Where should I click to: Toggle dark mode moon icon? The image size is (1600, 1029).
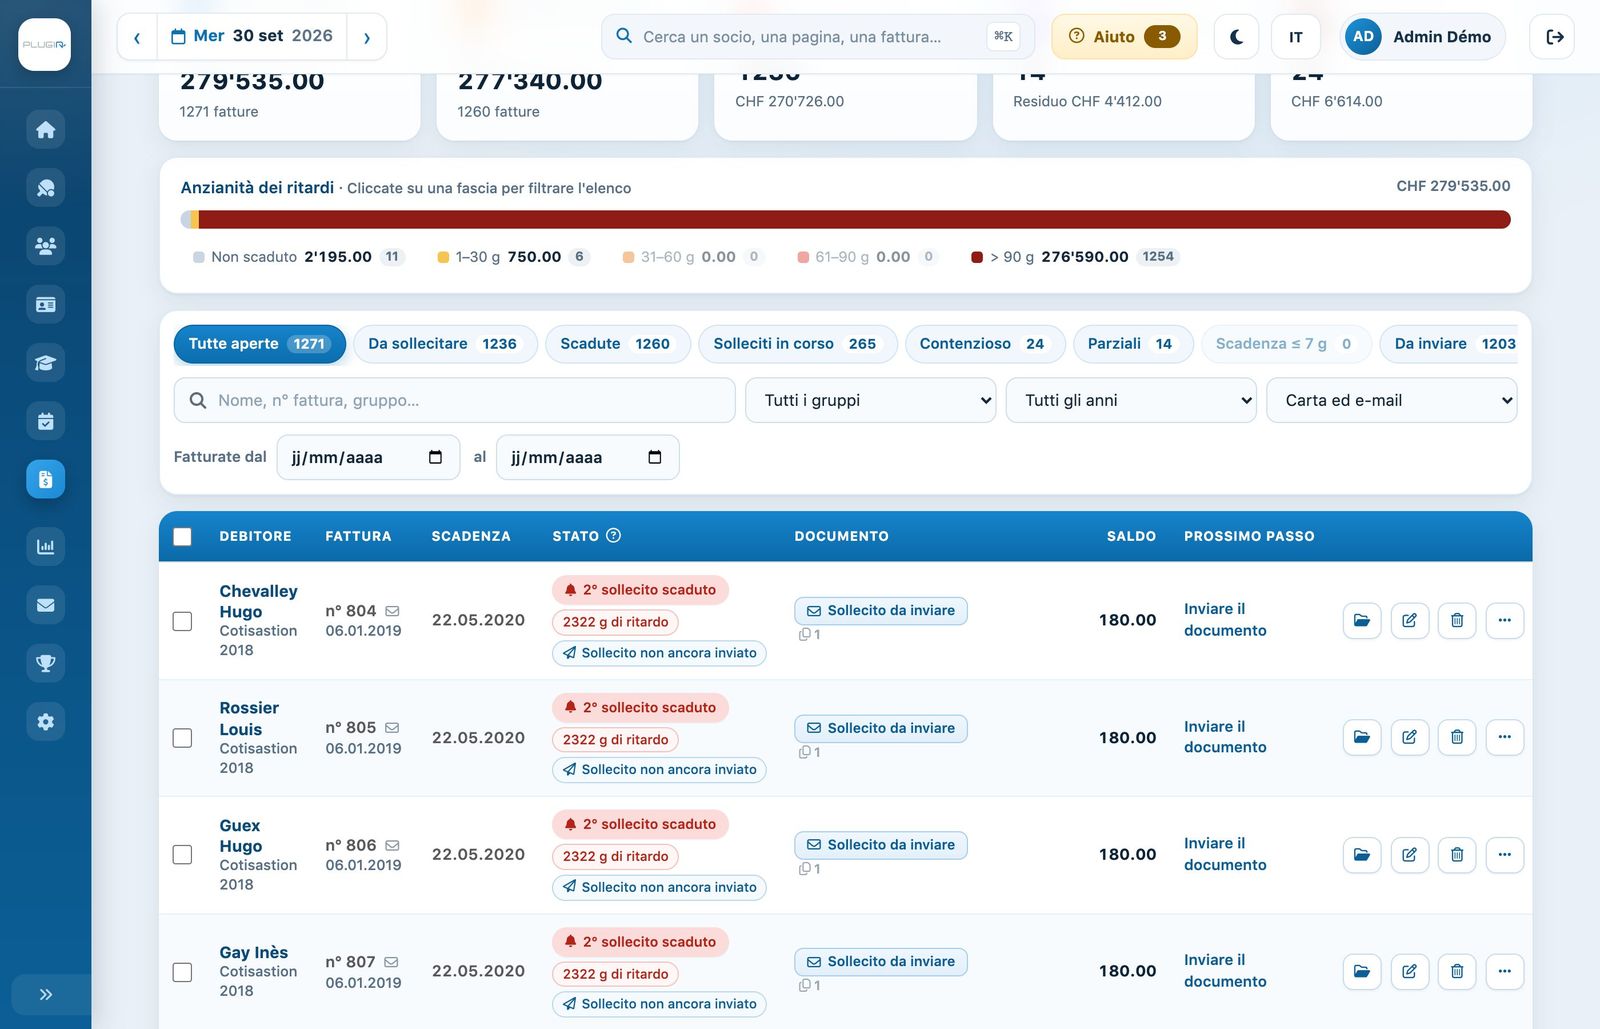pos(1236,37)
